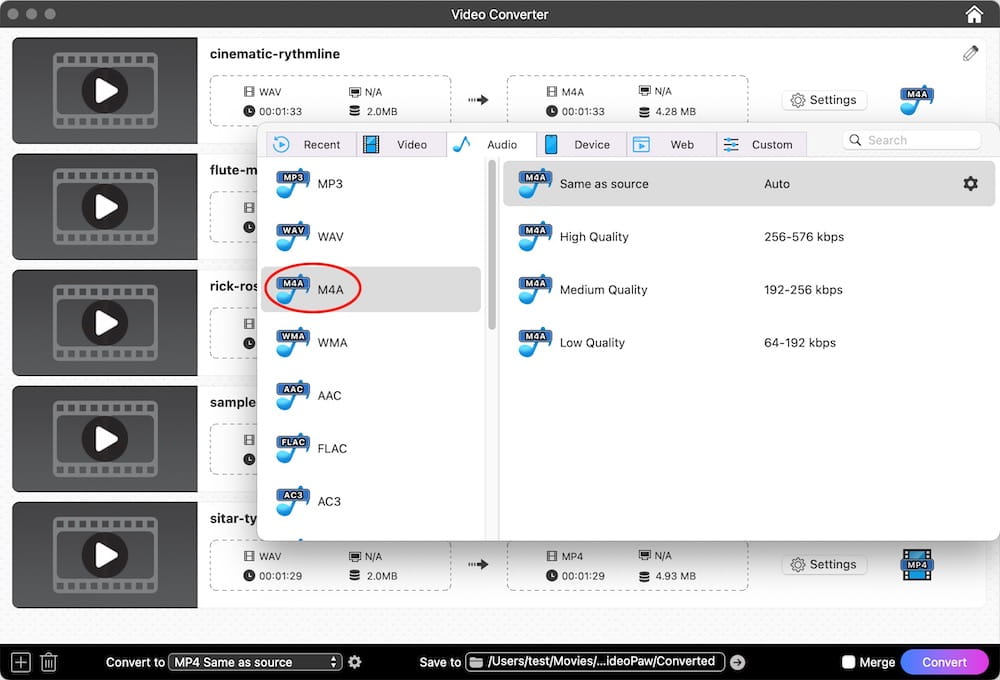Click the add file plus icon
This screenshot has width=1000, height=680.
[20, 662]
